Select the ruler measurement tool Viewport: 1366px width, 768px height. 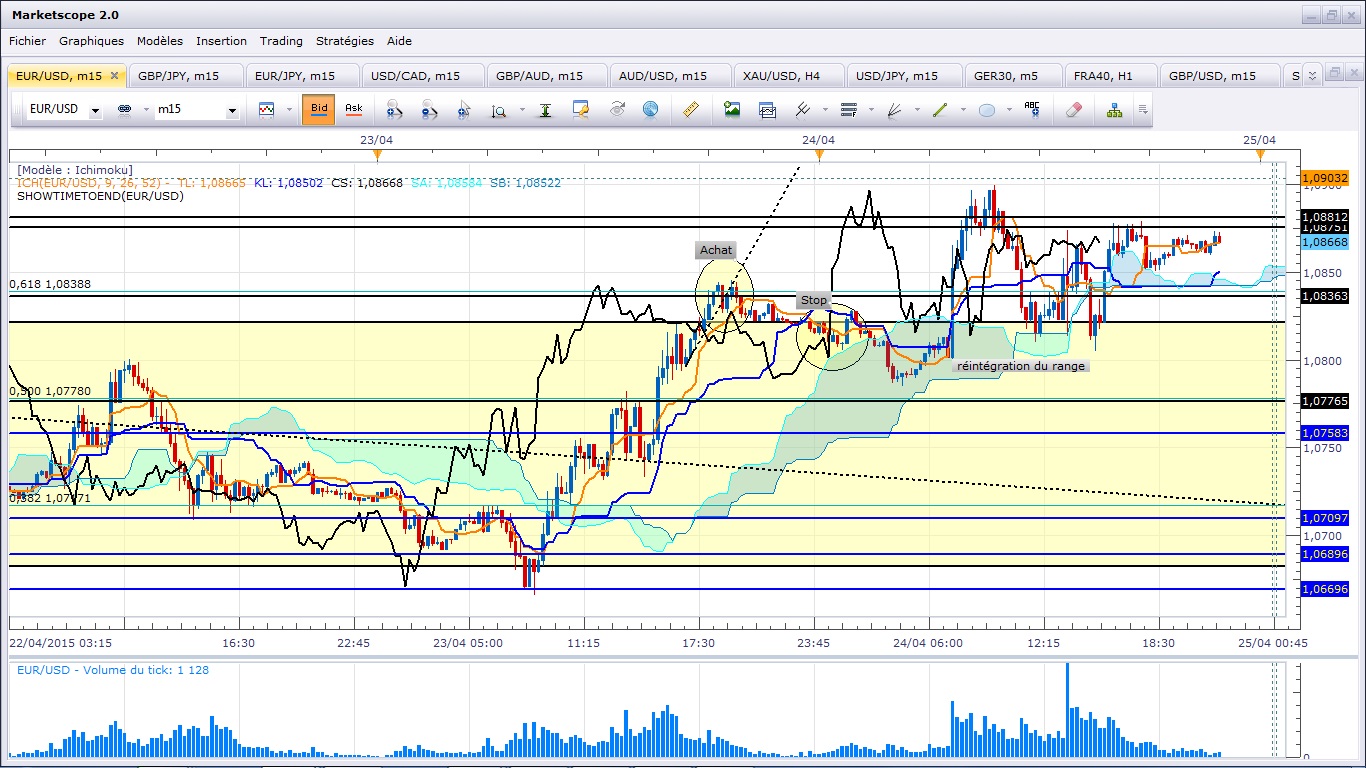(690, 110)
